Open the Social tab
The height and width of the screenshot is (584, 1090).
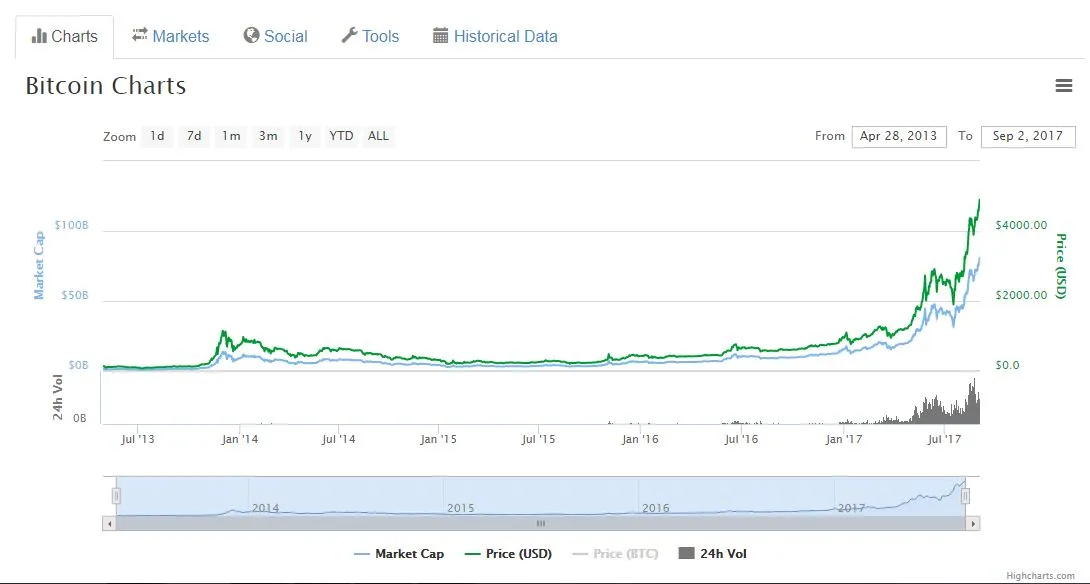click(275, 36)
